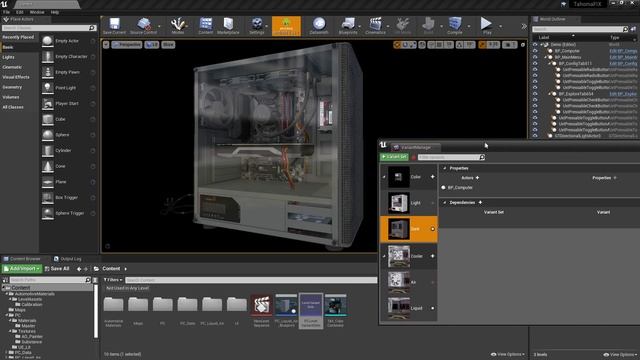The height and width of the screenshot is (360, 640).
Task: Start Play in the editor
Action: 486,26
